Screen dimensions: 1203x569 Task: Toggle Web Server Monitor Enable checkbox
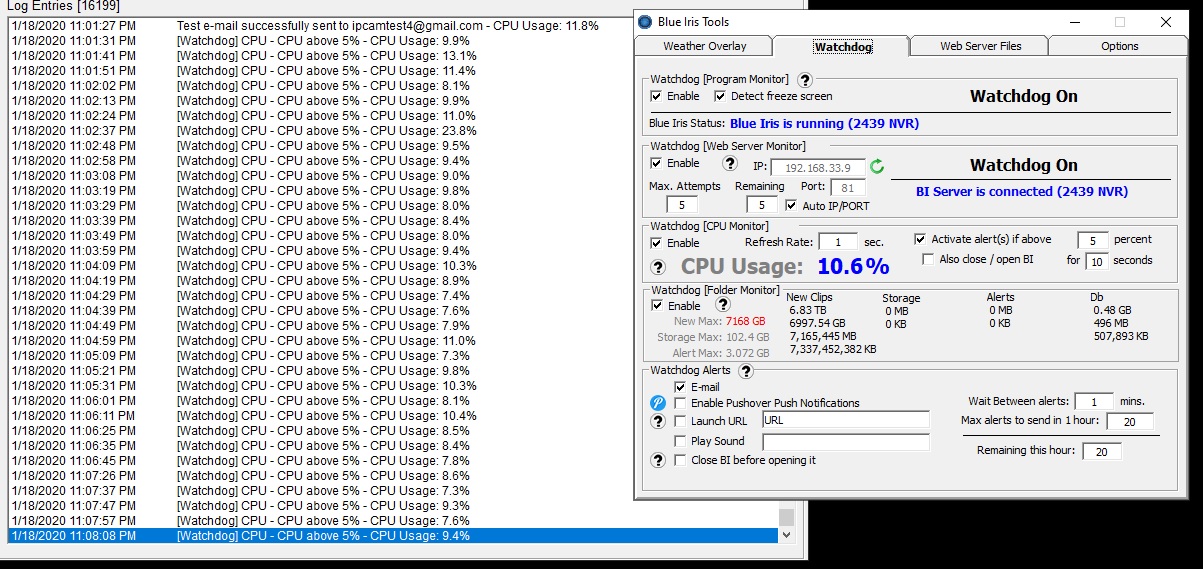pyautogui.click(x=656, y=163)
